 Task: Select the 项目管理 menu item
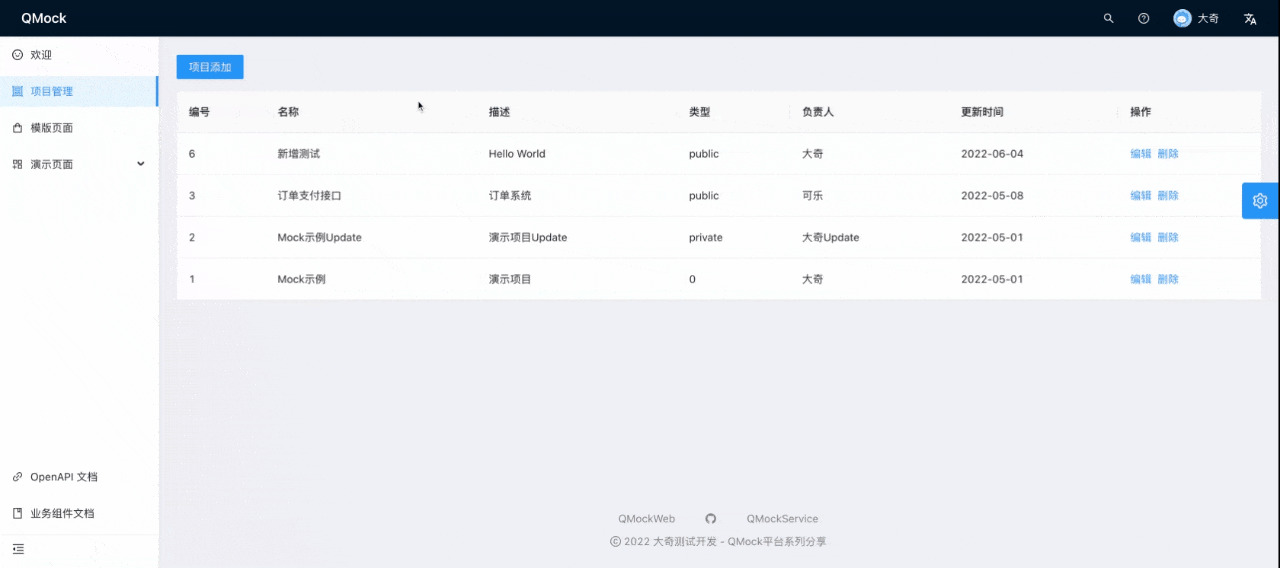79,91
